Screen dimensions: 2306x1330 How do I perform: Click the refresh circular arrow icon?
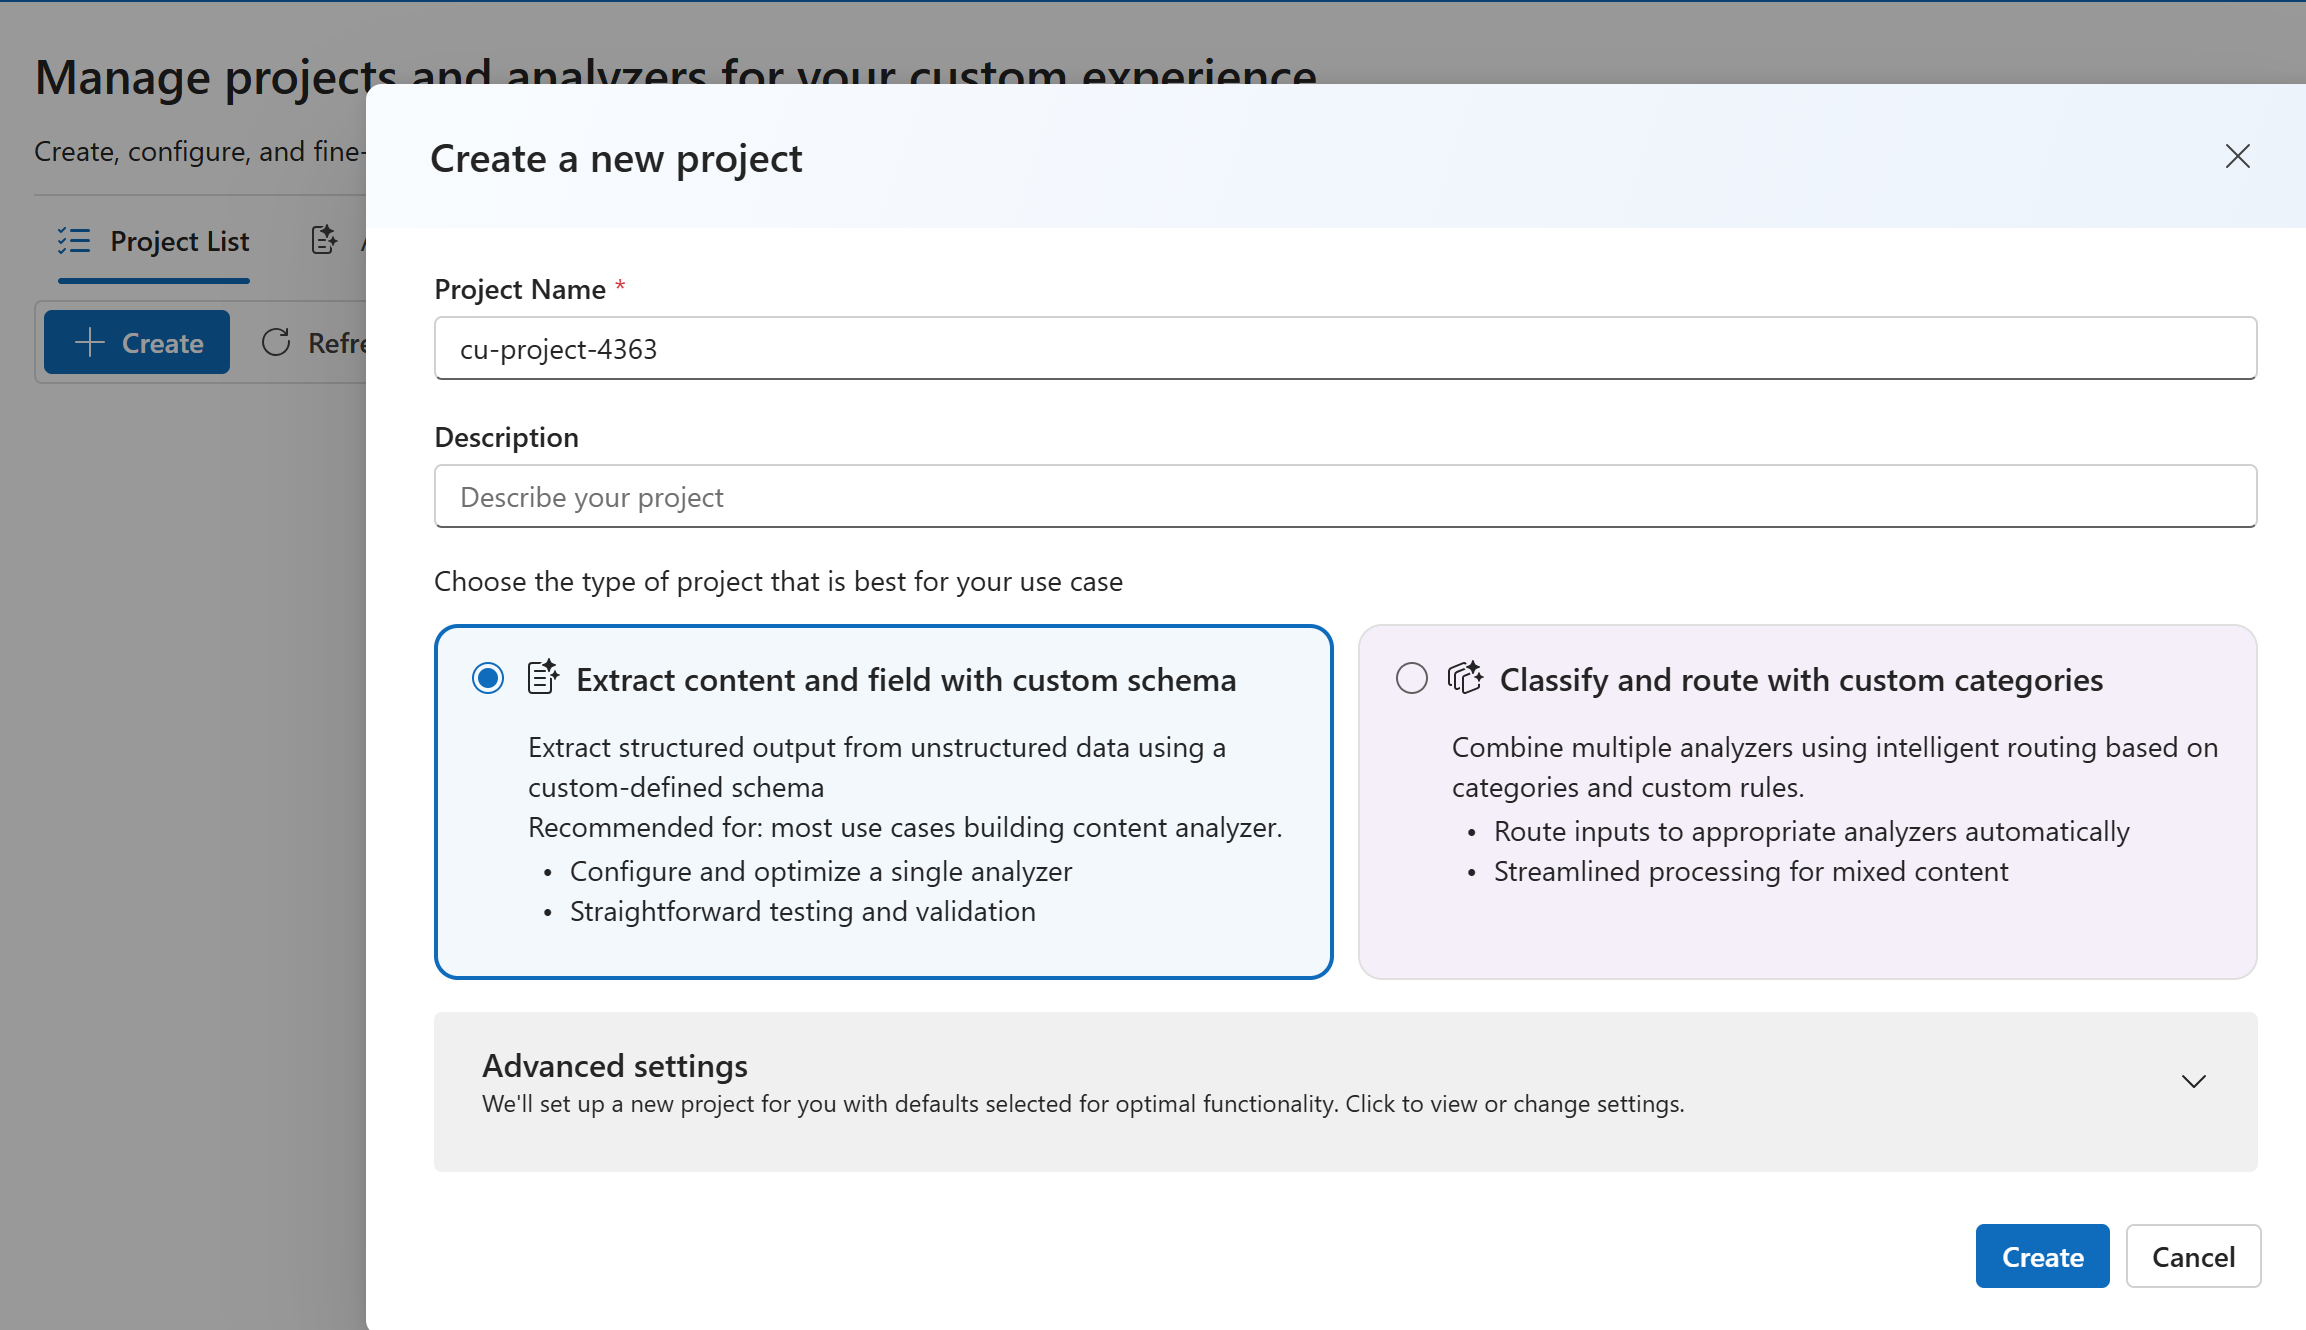(x=276, y=342)
